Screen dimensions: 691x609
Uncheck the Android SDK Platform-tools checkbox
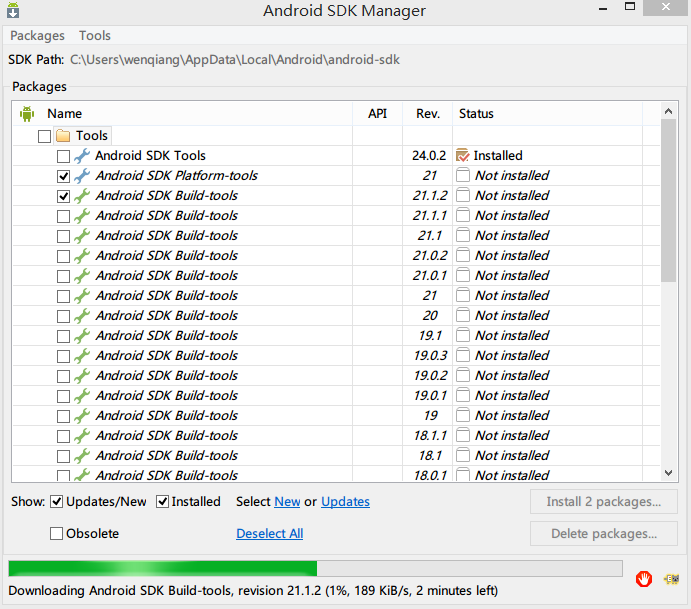[x=63, y=176]
